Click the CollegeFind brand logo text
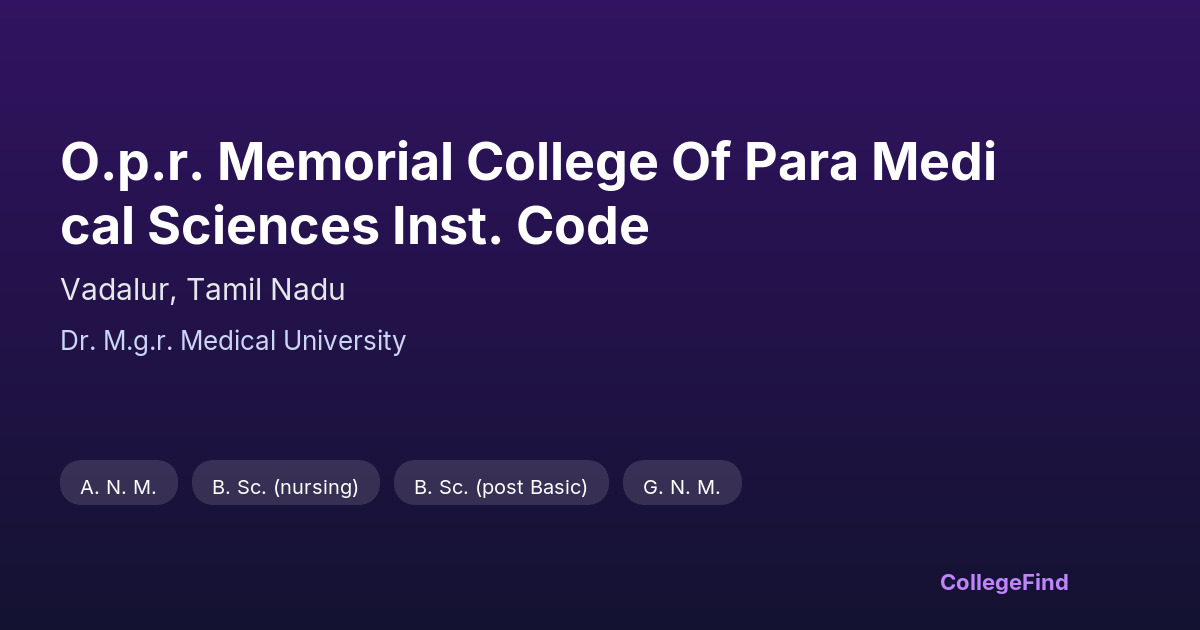Image resolution: width=1200 pixels, height=630 pixels. tap(1004, 582)
